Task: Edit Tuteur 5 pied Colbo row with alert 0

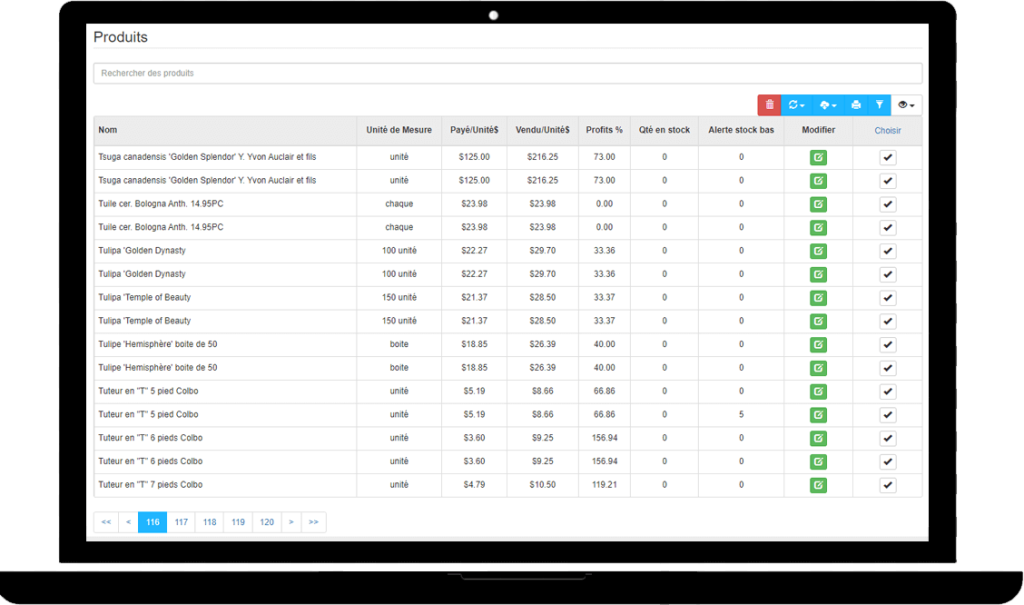Action: click(818, 391)
